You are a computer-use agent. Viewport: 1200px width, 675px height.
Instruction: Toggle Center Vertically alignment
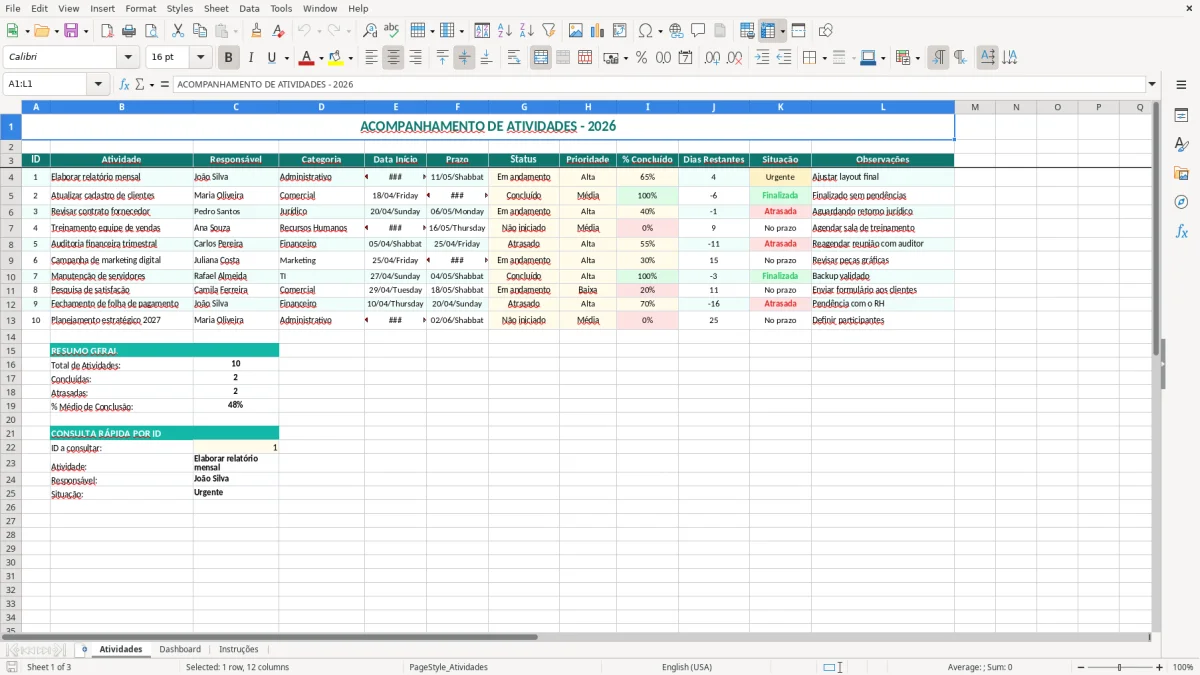(x=464, y=58)
